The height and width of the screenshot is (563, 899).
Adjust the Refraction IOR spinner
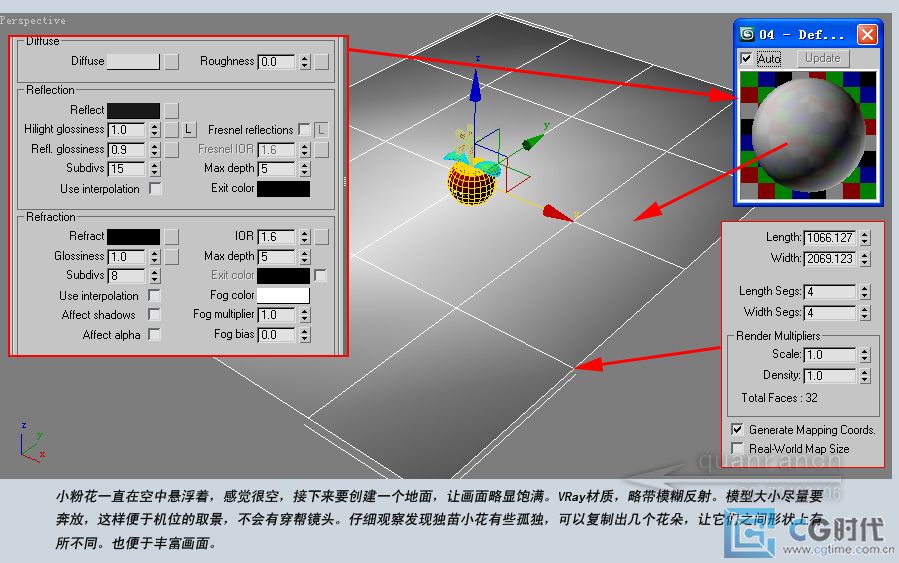click(305, 237)
